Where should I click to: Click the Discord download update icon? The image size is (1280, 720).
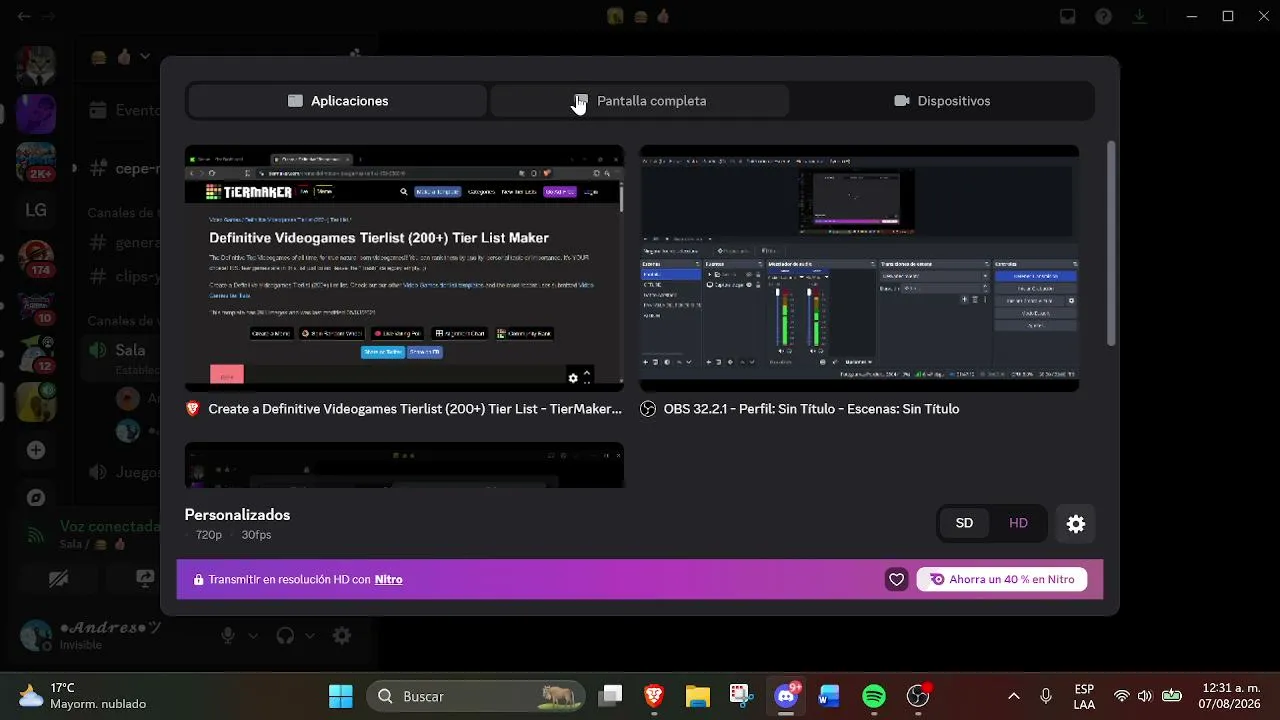coord(1140,16)
